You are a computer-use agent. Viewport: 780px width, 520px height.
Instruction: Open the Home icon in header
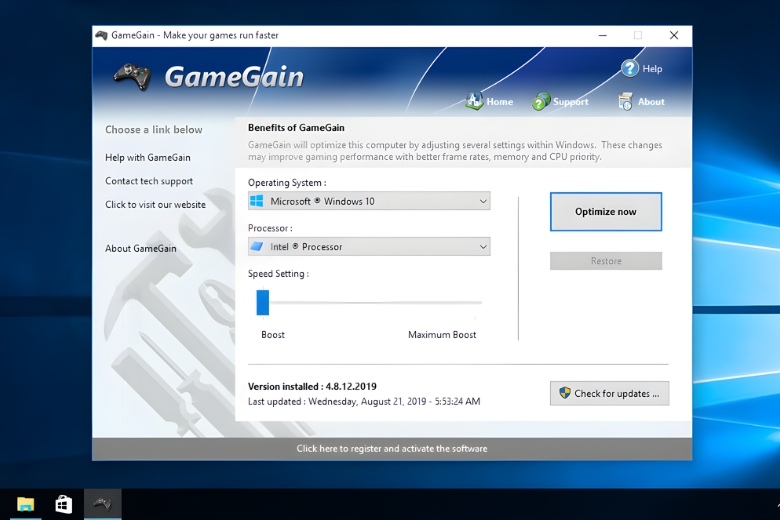pos(473,101)
